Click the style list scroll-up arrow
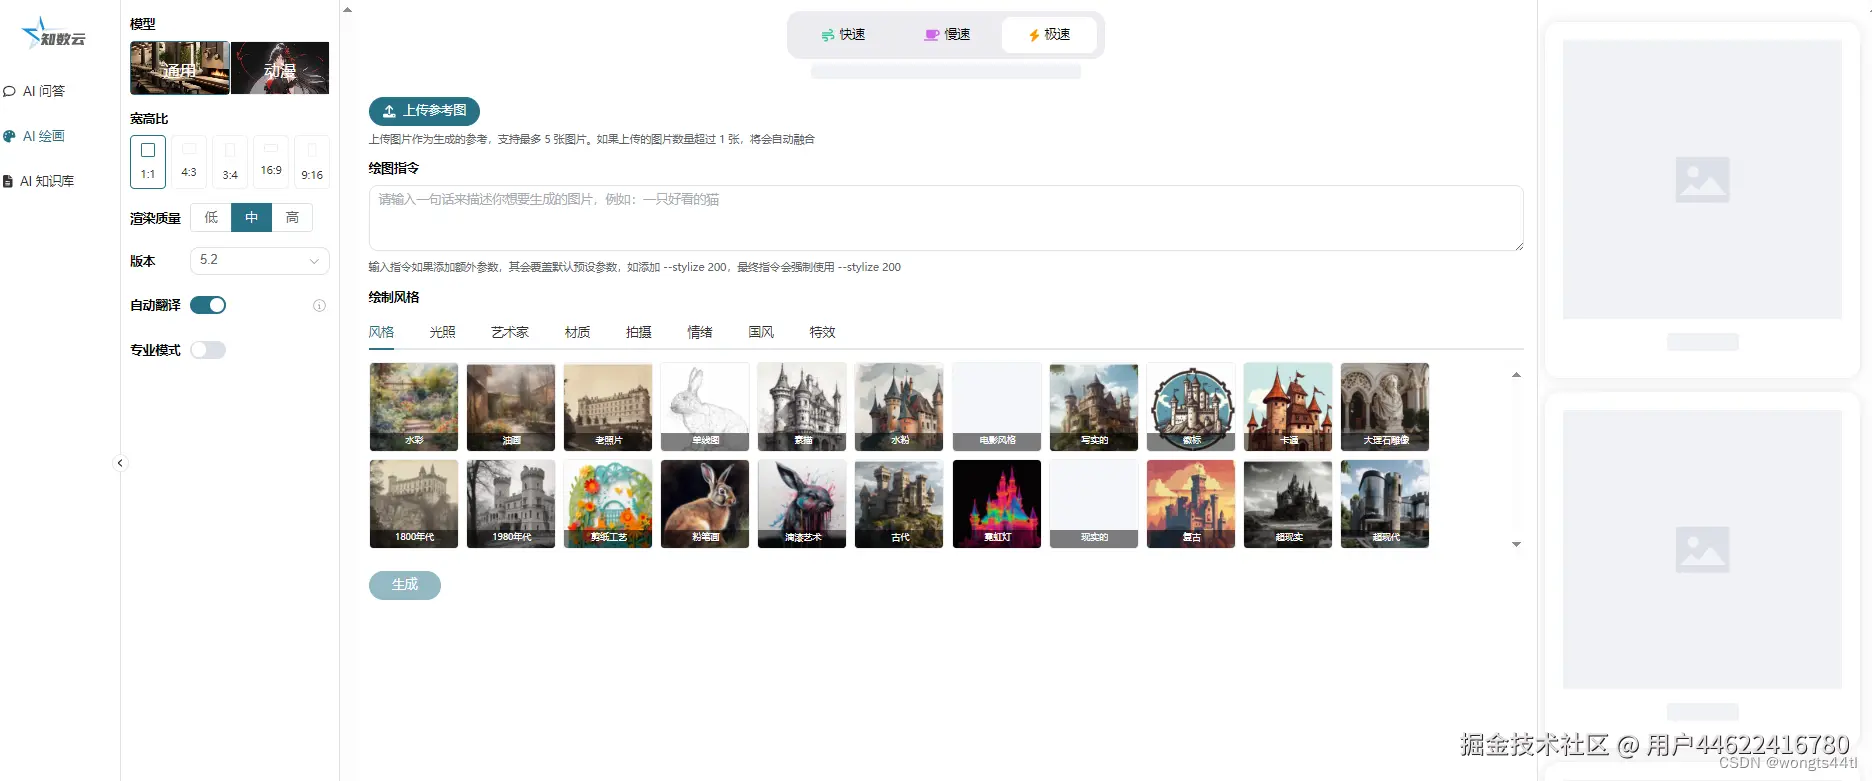 [1516, 375]
